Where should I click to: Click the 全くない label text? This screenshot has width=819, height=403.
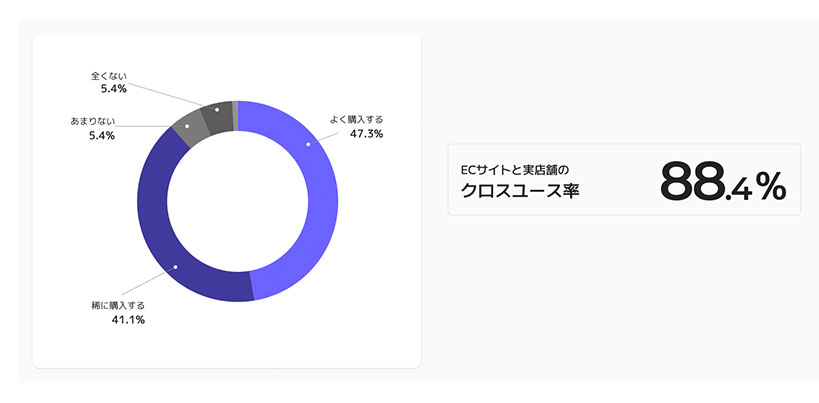coord(109,76)
